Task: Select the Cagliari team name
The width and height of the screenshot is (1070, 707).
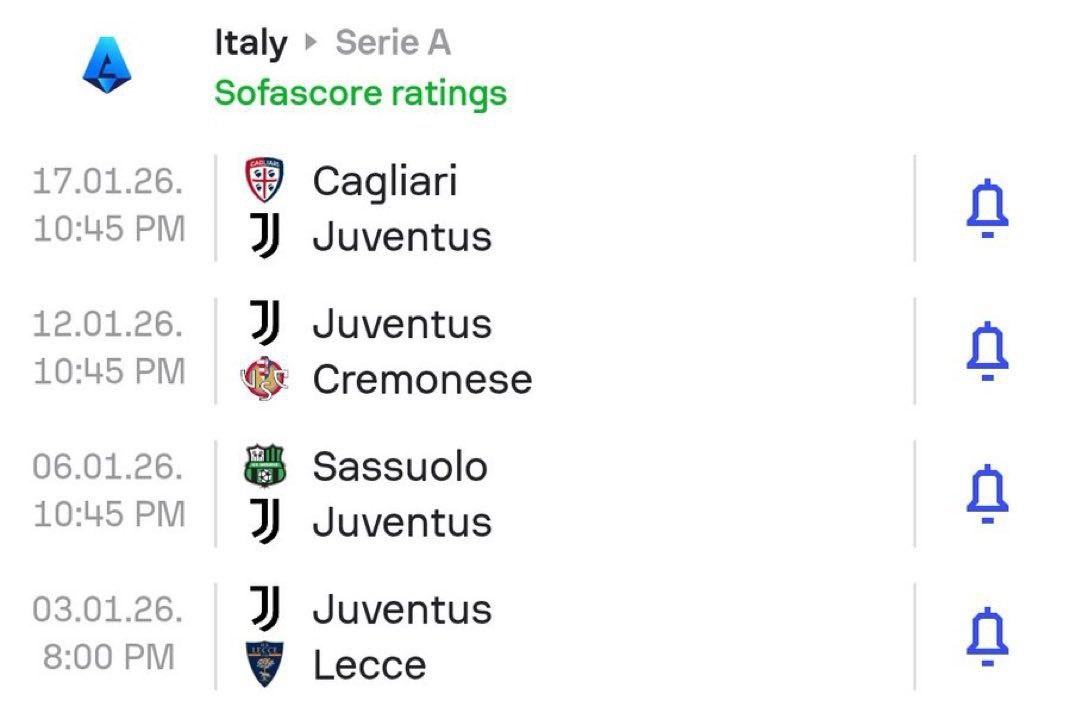Action: (385, 181)
